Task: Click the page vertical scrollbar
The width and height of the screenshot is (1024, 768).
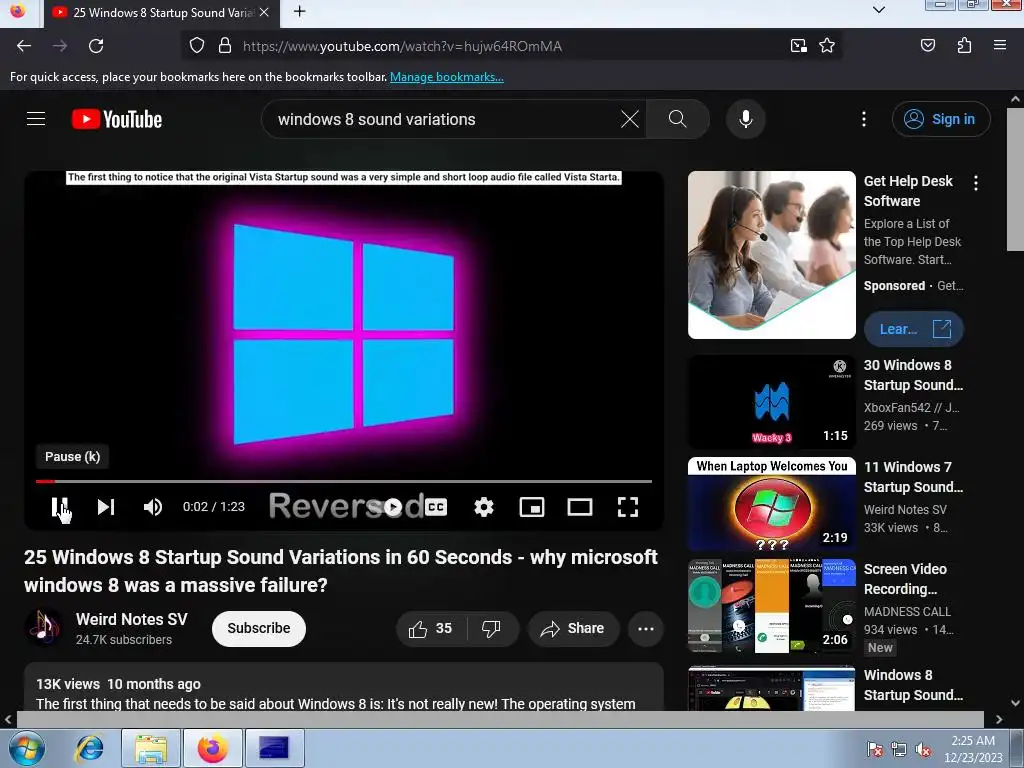Action: (x=1015, y=178)
